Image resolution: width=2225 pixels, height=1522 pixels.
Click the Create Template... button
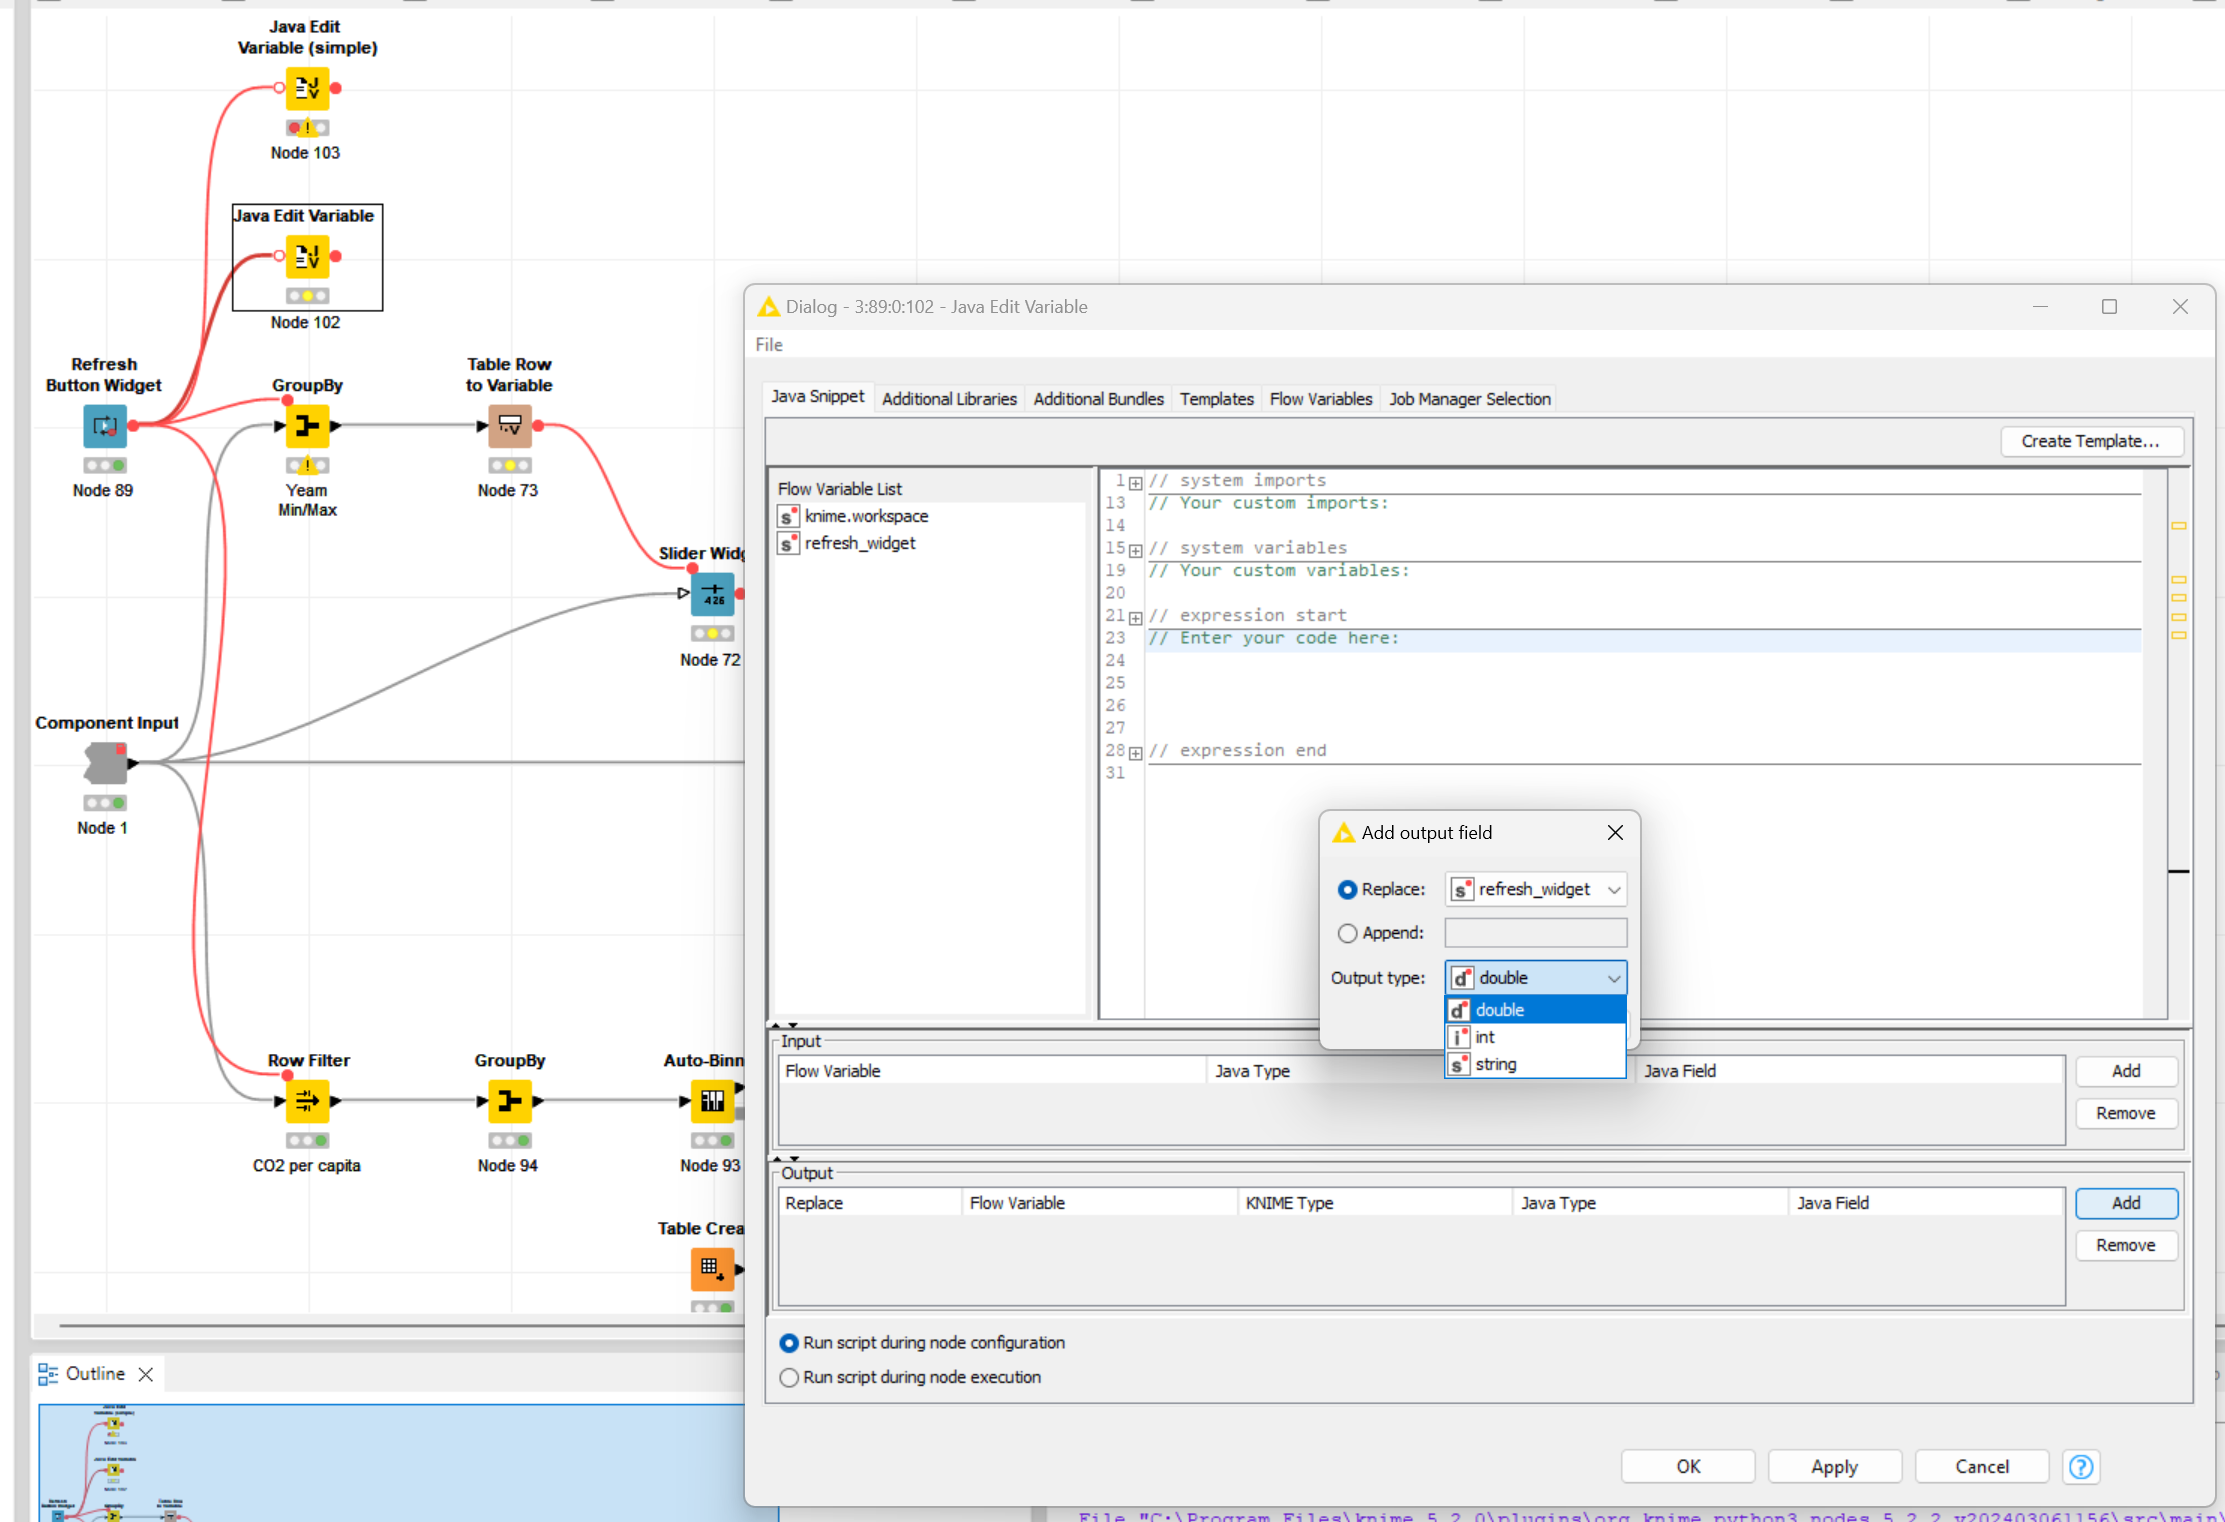[2090, 441]
